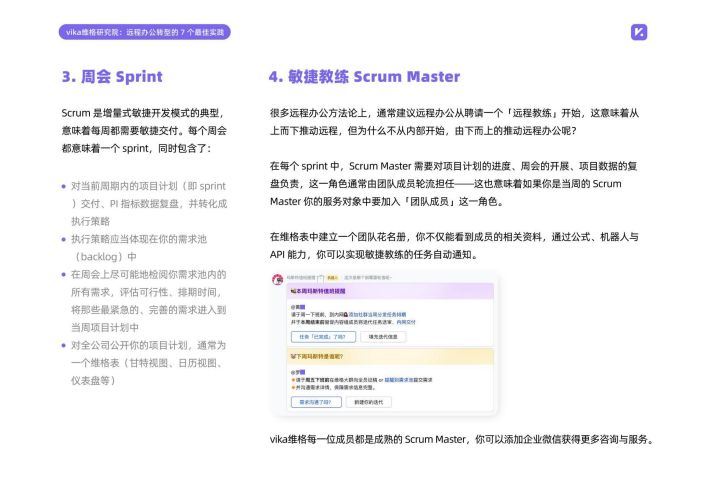Image resolution: width=710 pixels, height=501 pixels.
Task: Click the purple '本周玛斯特值班提醒' card header
Action: point(390,291)
